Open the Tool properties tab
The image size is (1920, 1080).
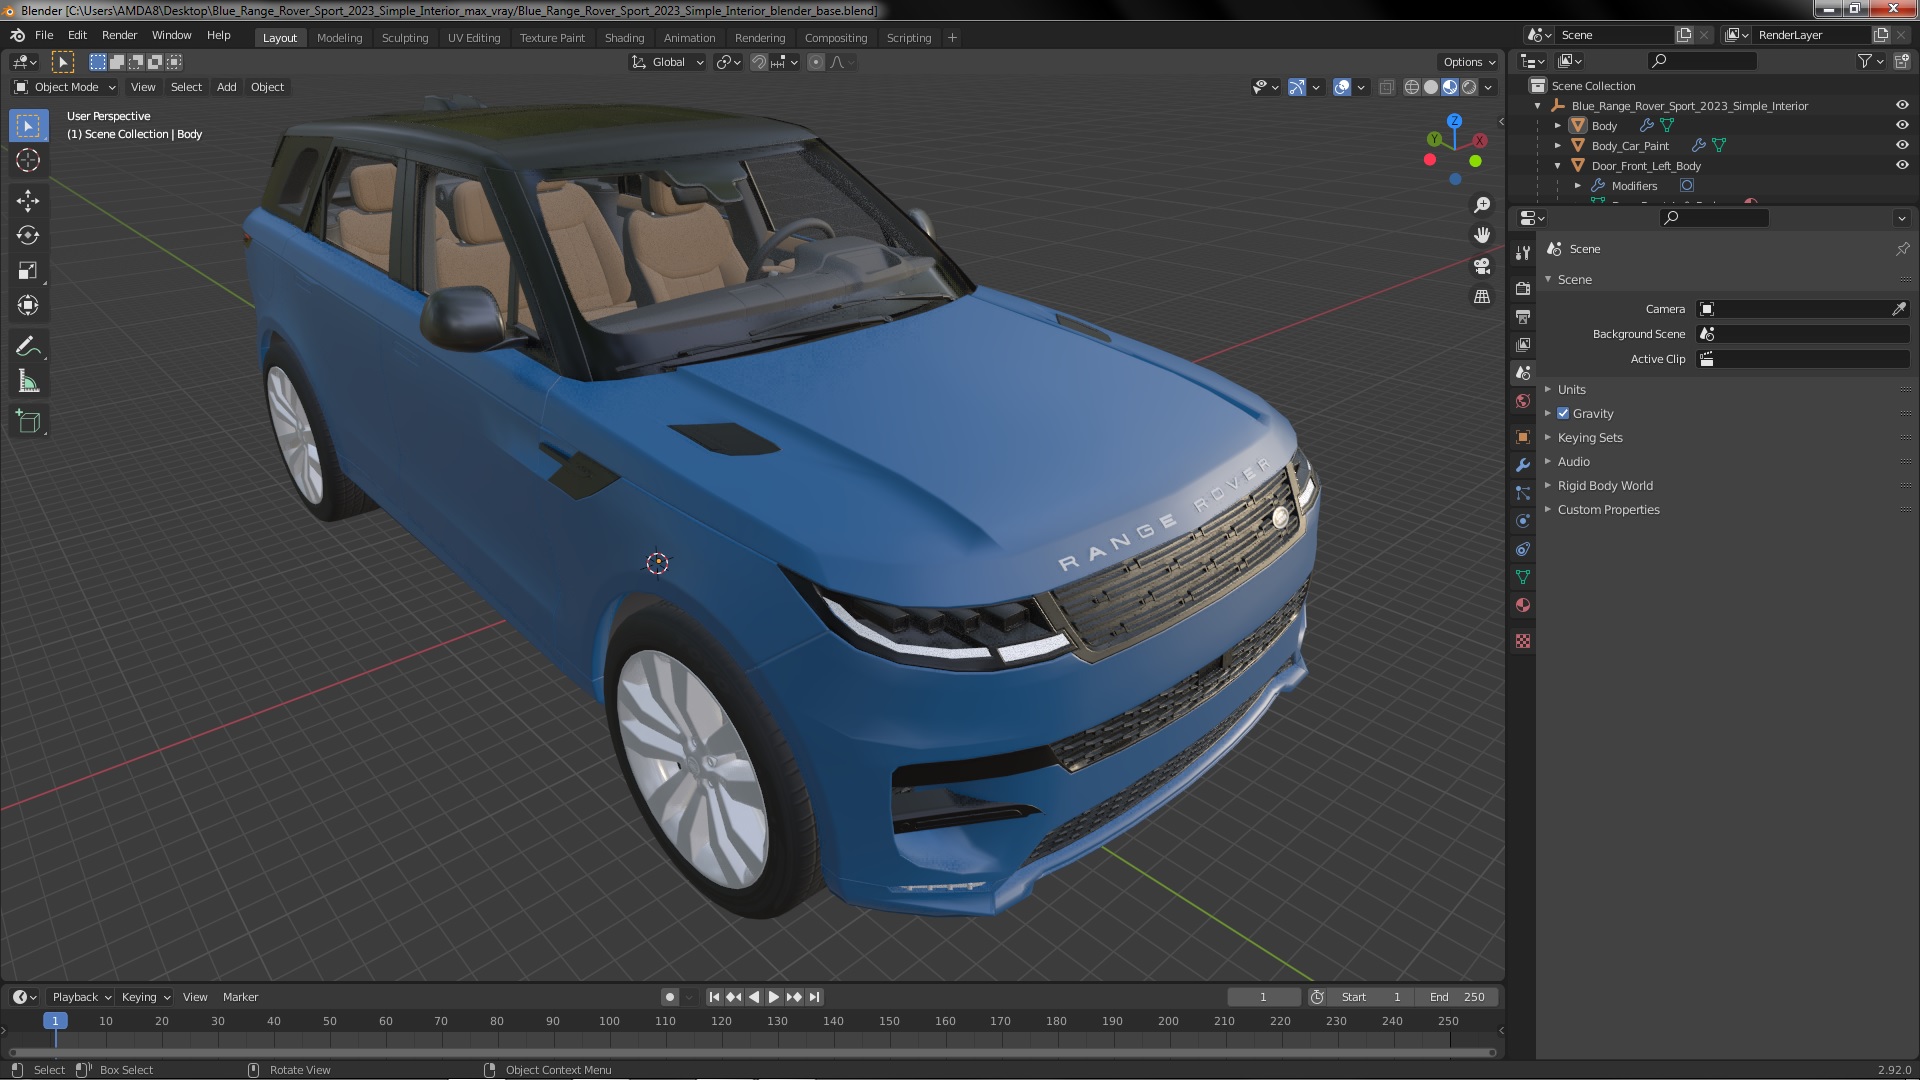click(1523, 253)
